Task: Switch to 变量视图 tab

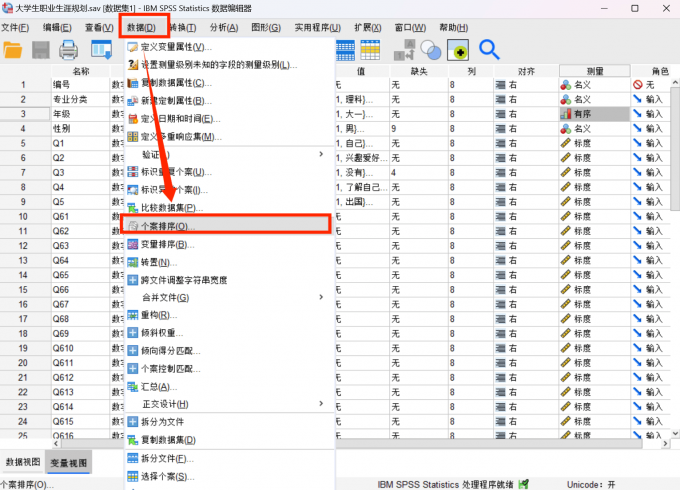Action: tap(69, 463)
